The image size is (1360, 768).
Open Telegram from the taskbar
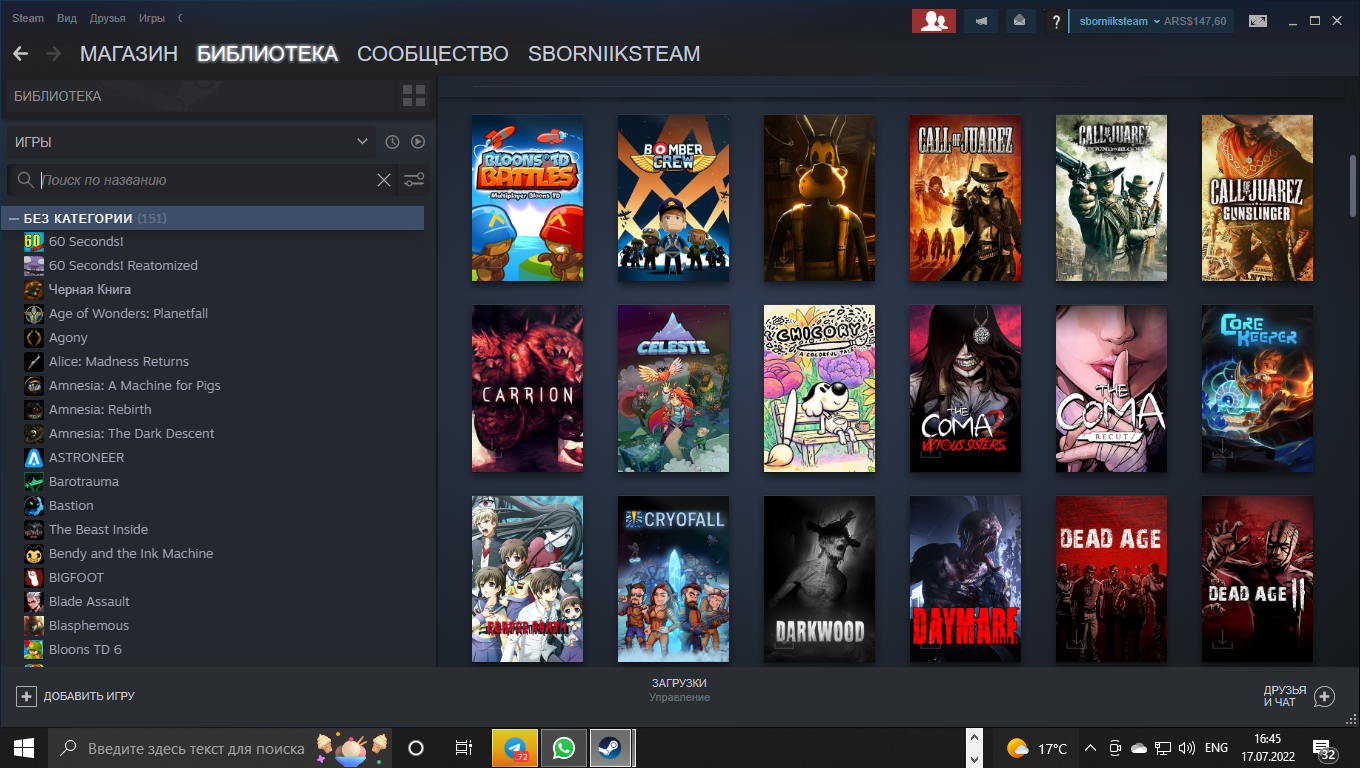click(x=515, y=748)
